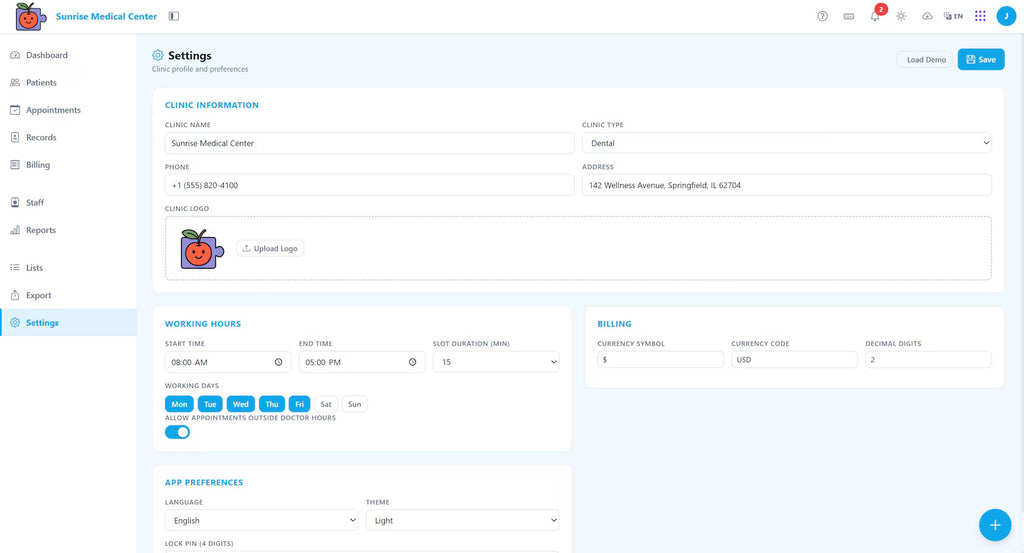Open the apps grid icon

(980, 16)
